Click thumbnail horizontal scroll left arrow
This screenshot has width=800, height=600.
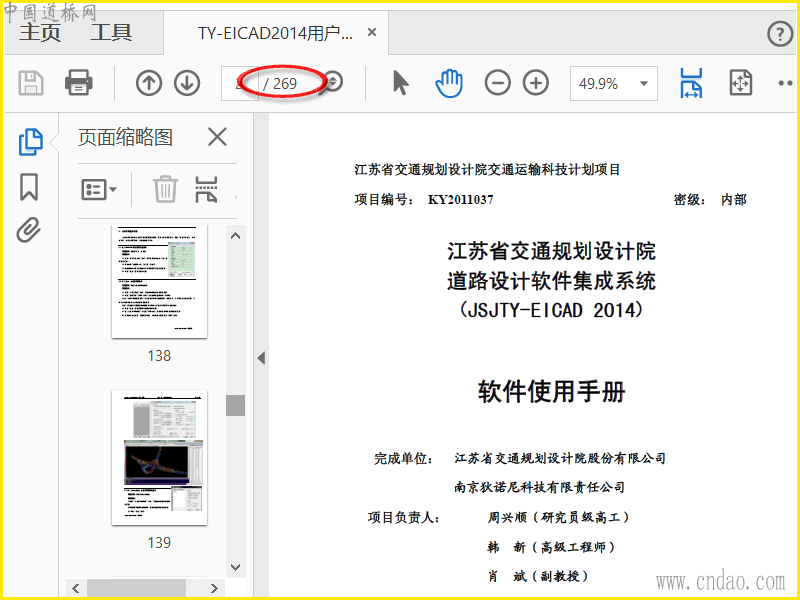(76, 588)
